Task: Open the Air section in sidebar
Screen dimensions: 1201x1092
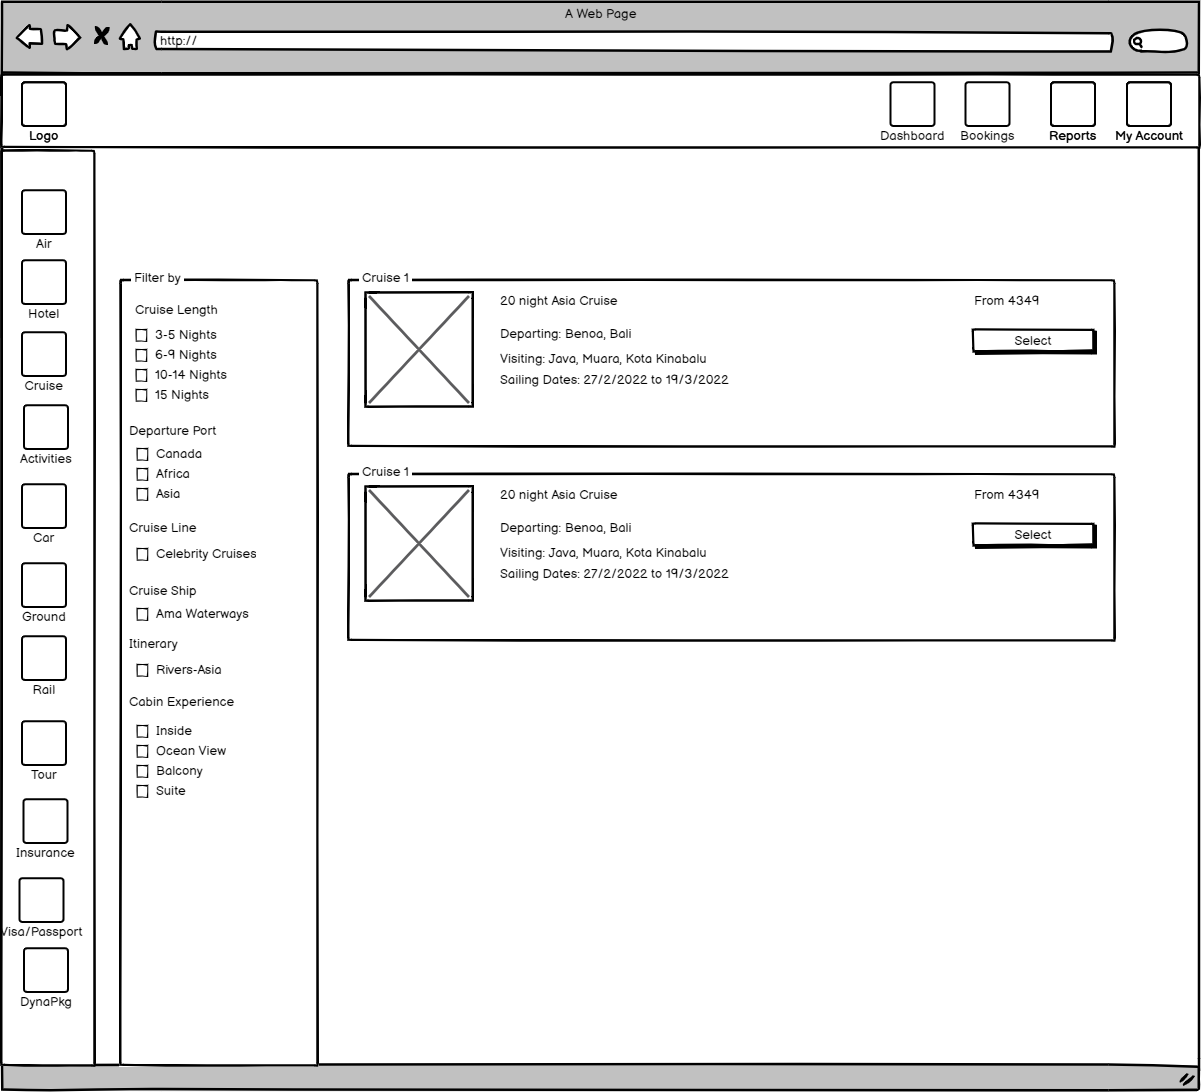Action: pyautogui.click(x=44, y=212)
